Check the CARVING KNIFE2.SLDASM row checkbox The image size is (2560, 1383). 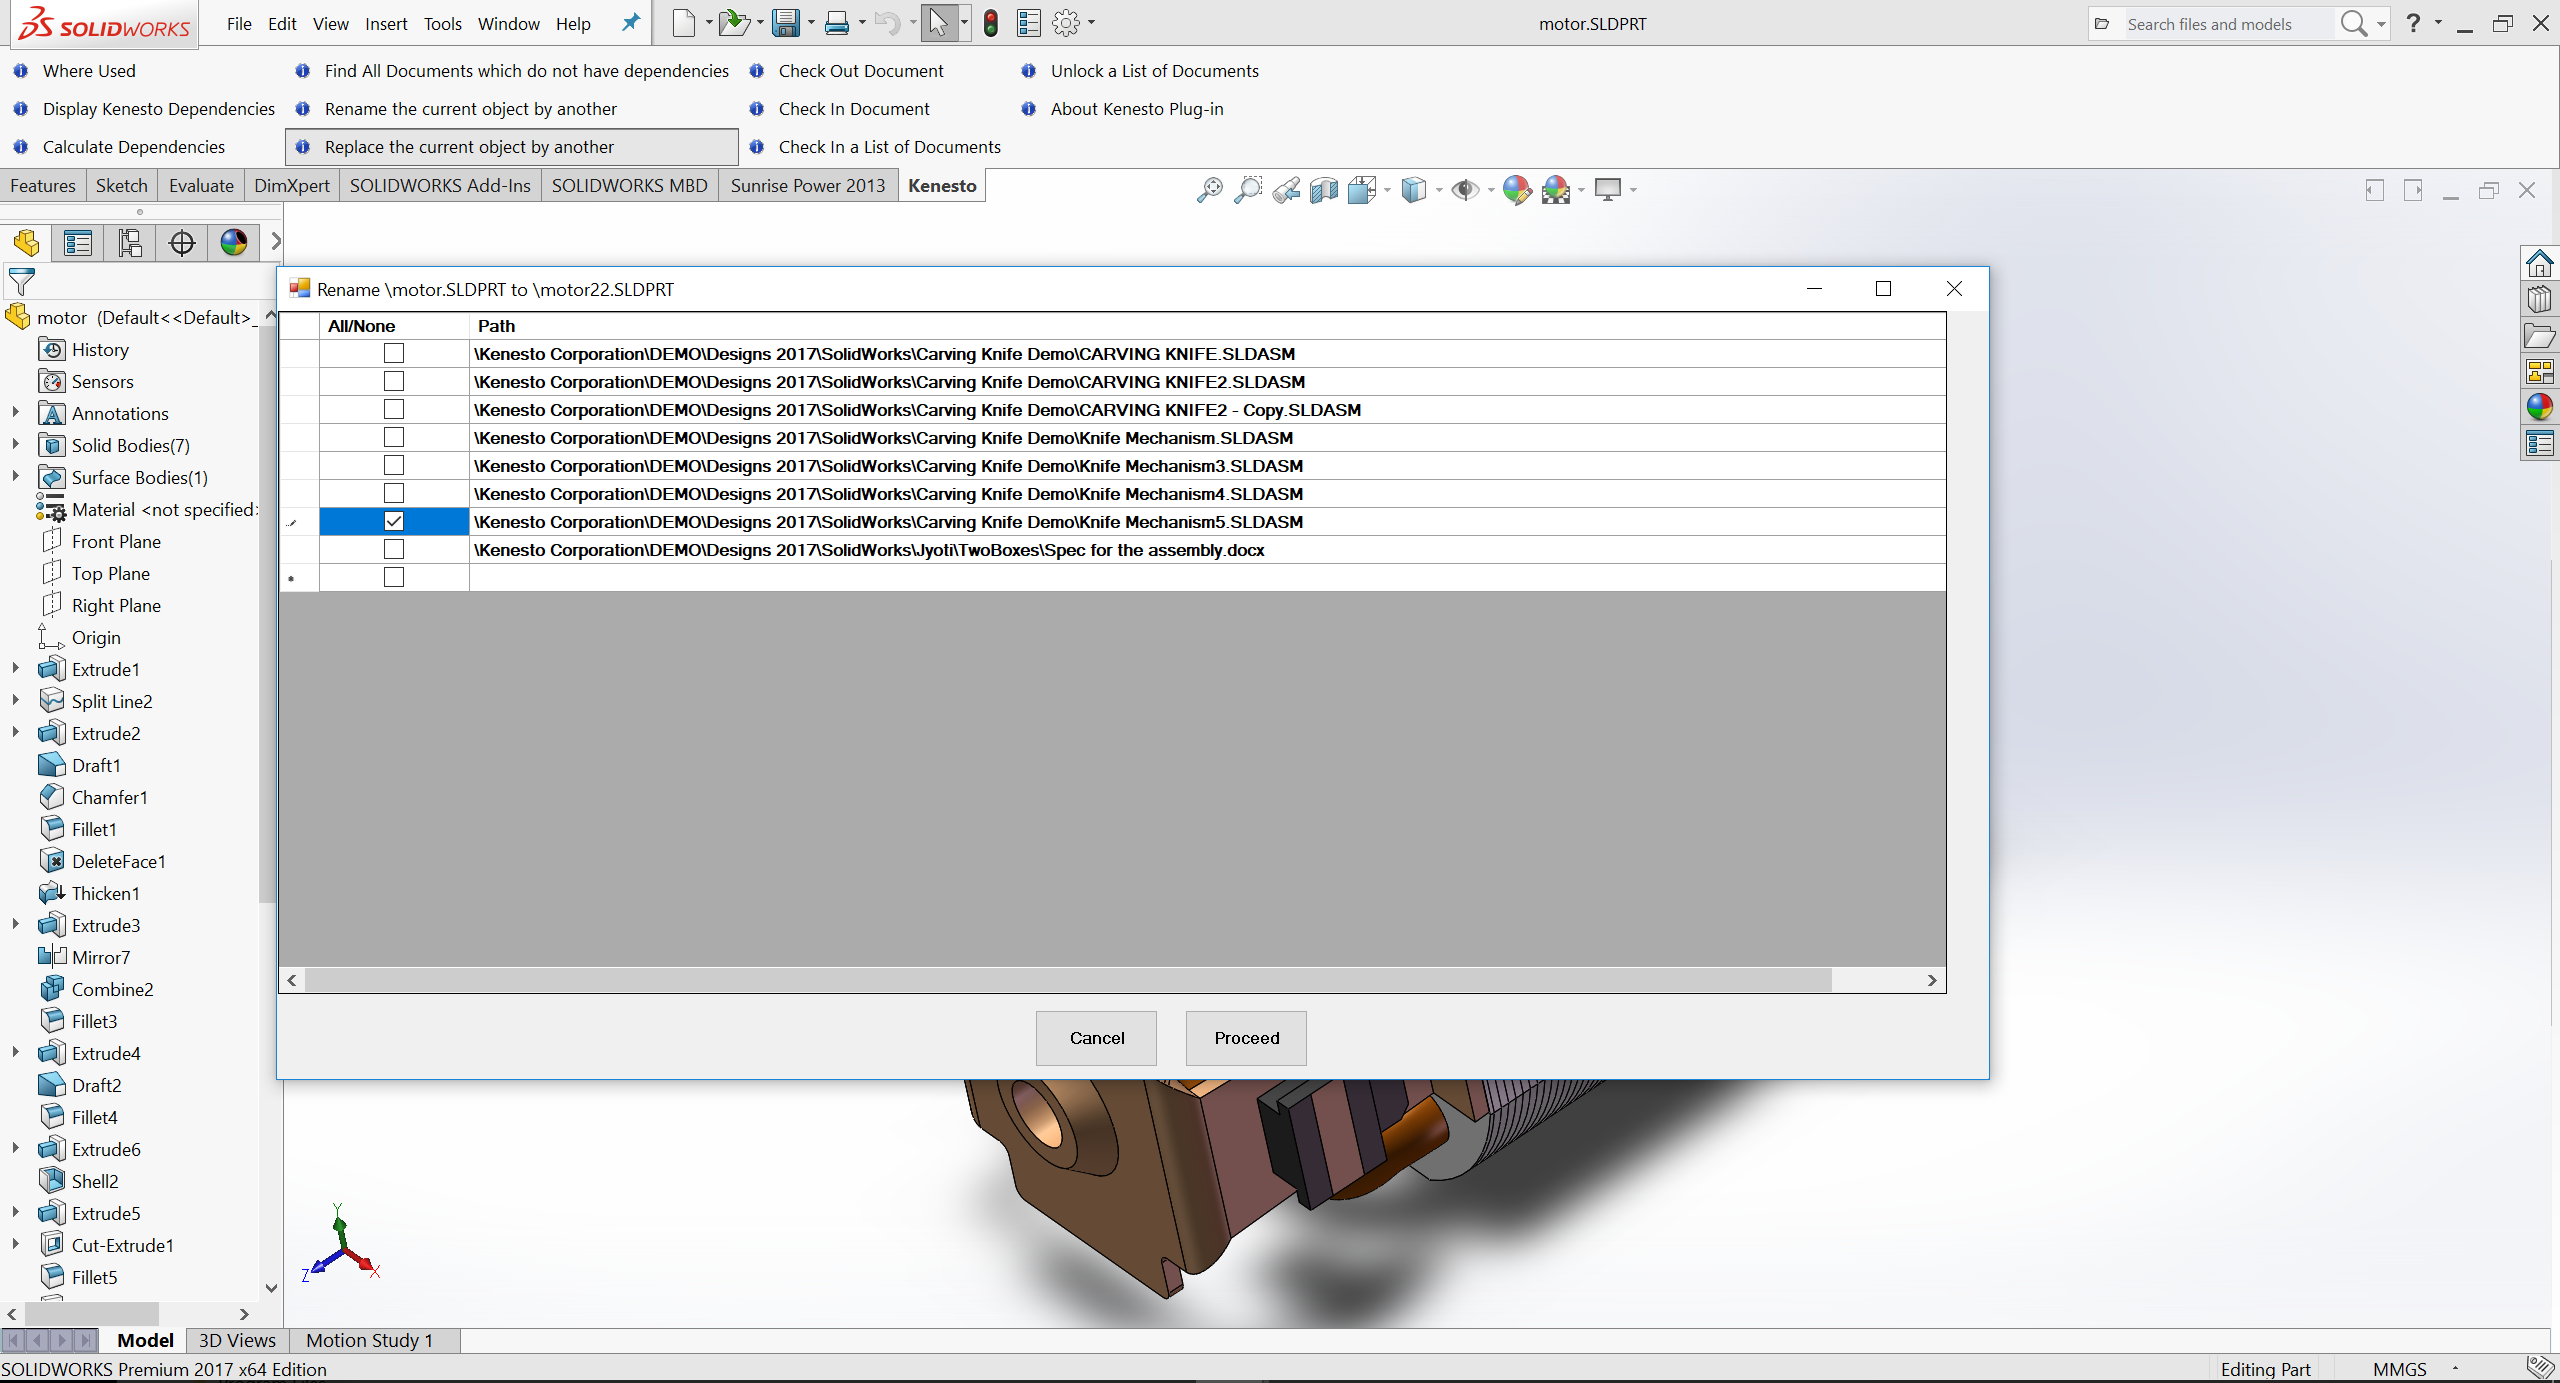[394, 381]
